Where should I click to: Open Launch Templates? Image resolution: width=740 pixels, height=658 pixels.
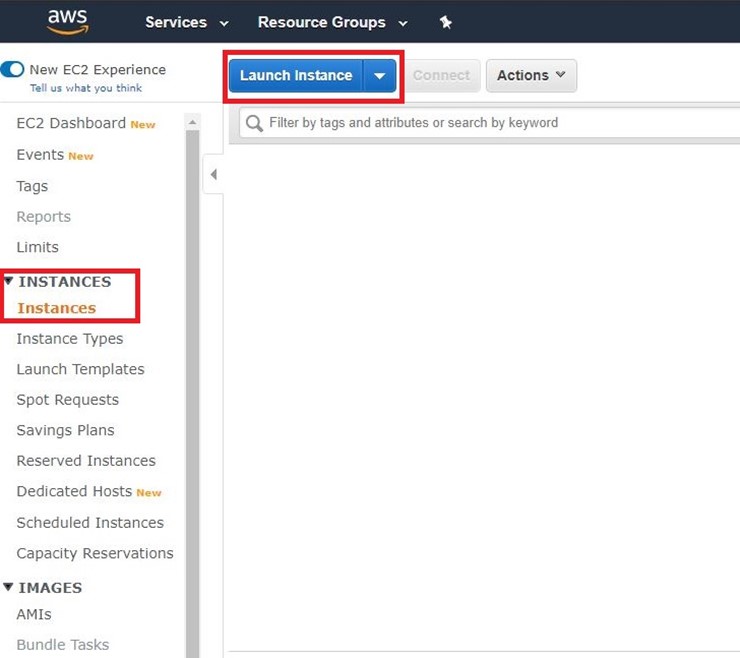80,369
